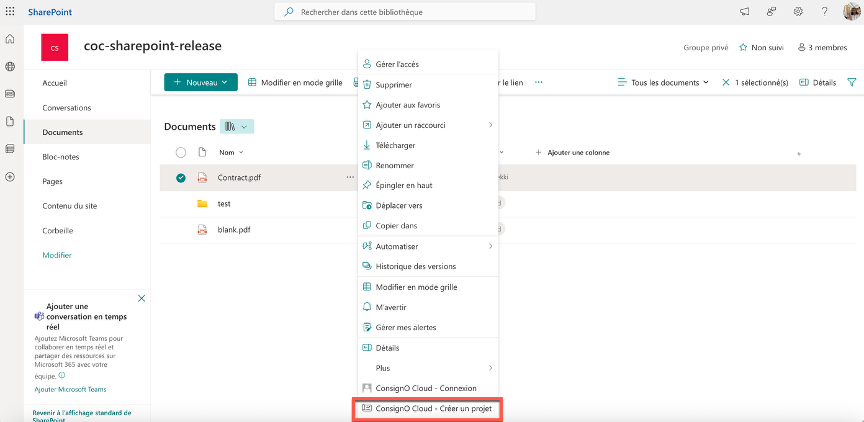Click the Ajouter Microsoft Teams link
864x422 pixels.
click(x=70, y=389)
